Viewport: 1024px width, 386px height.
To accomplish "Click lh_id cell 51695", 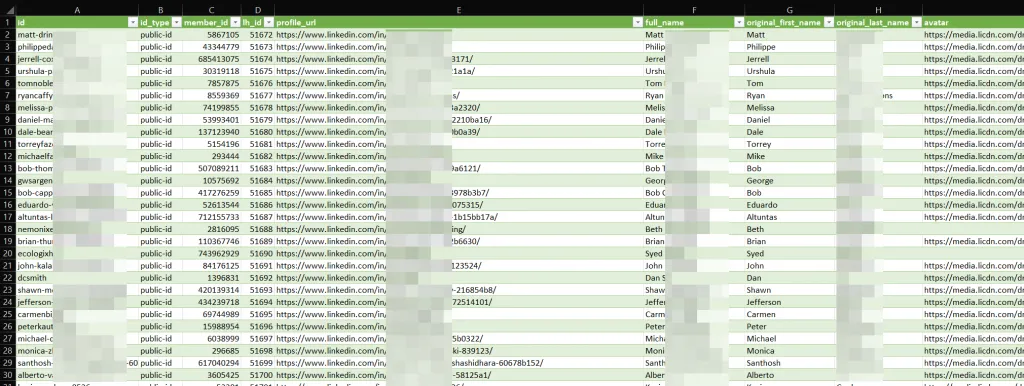I will tap(258, 314).
